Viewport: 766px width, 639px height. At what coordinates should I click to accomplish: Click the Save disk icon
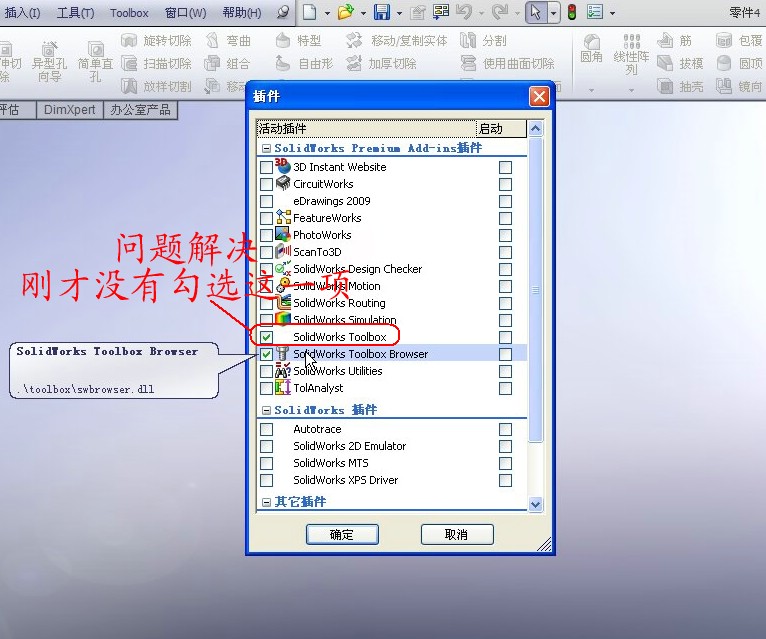coord(382,12)
